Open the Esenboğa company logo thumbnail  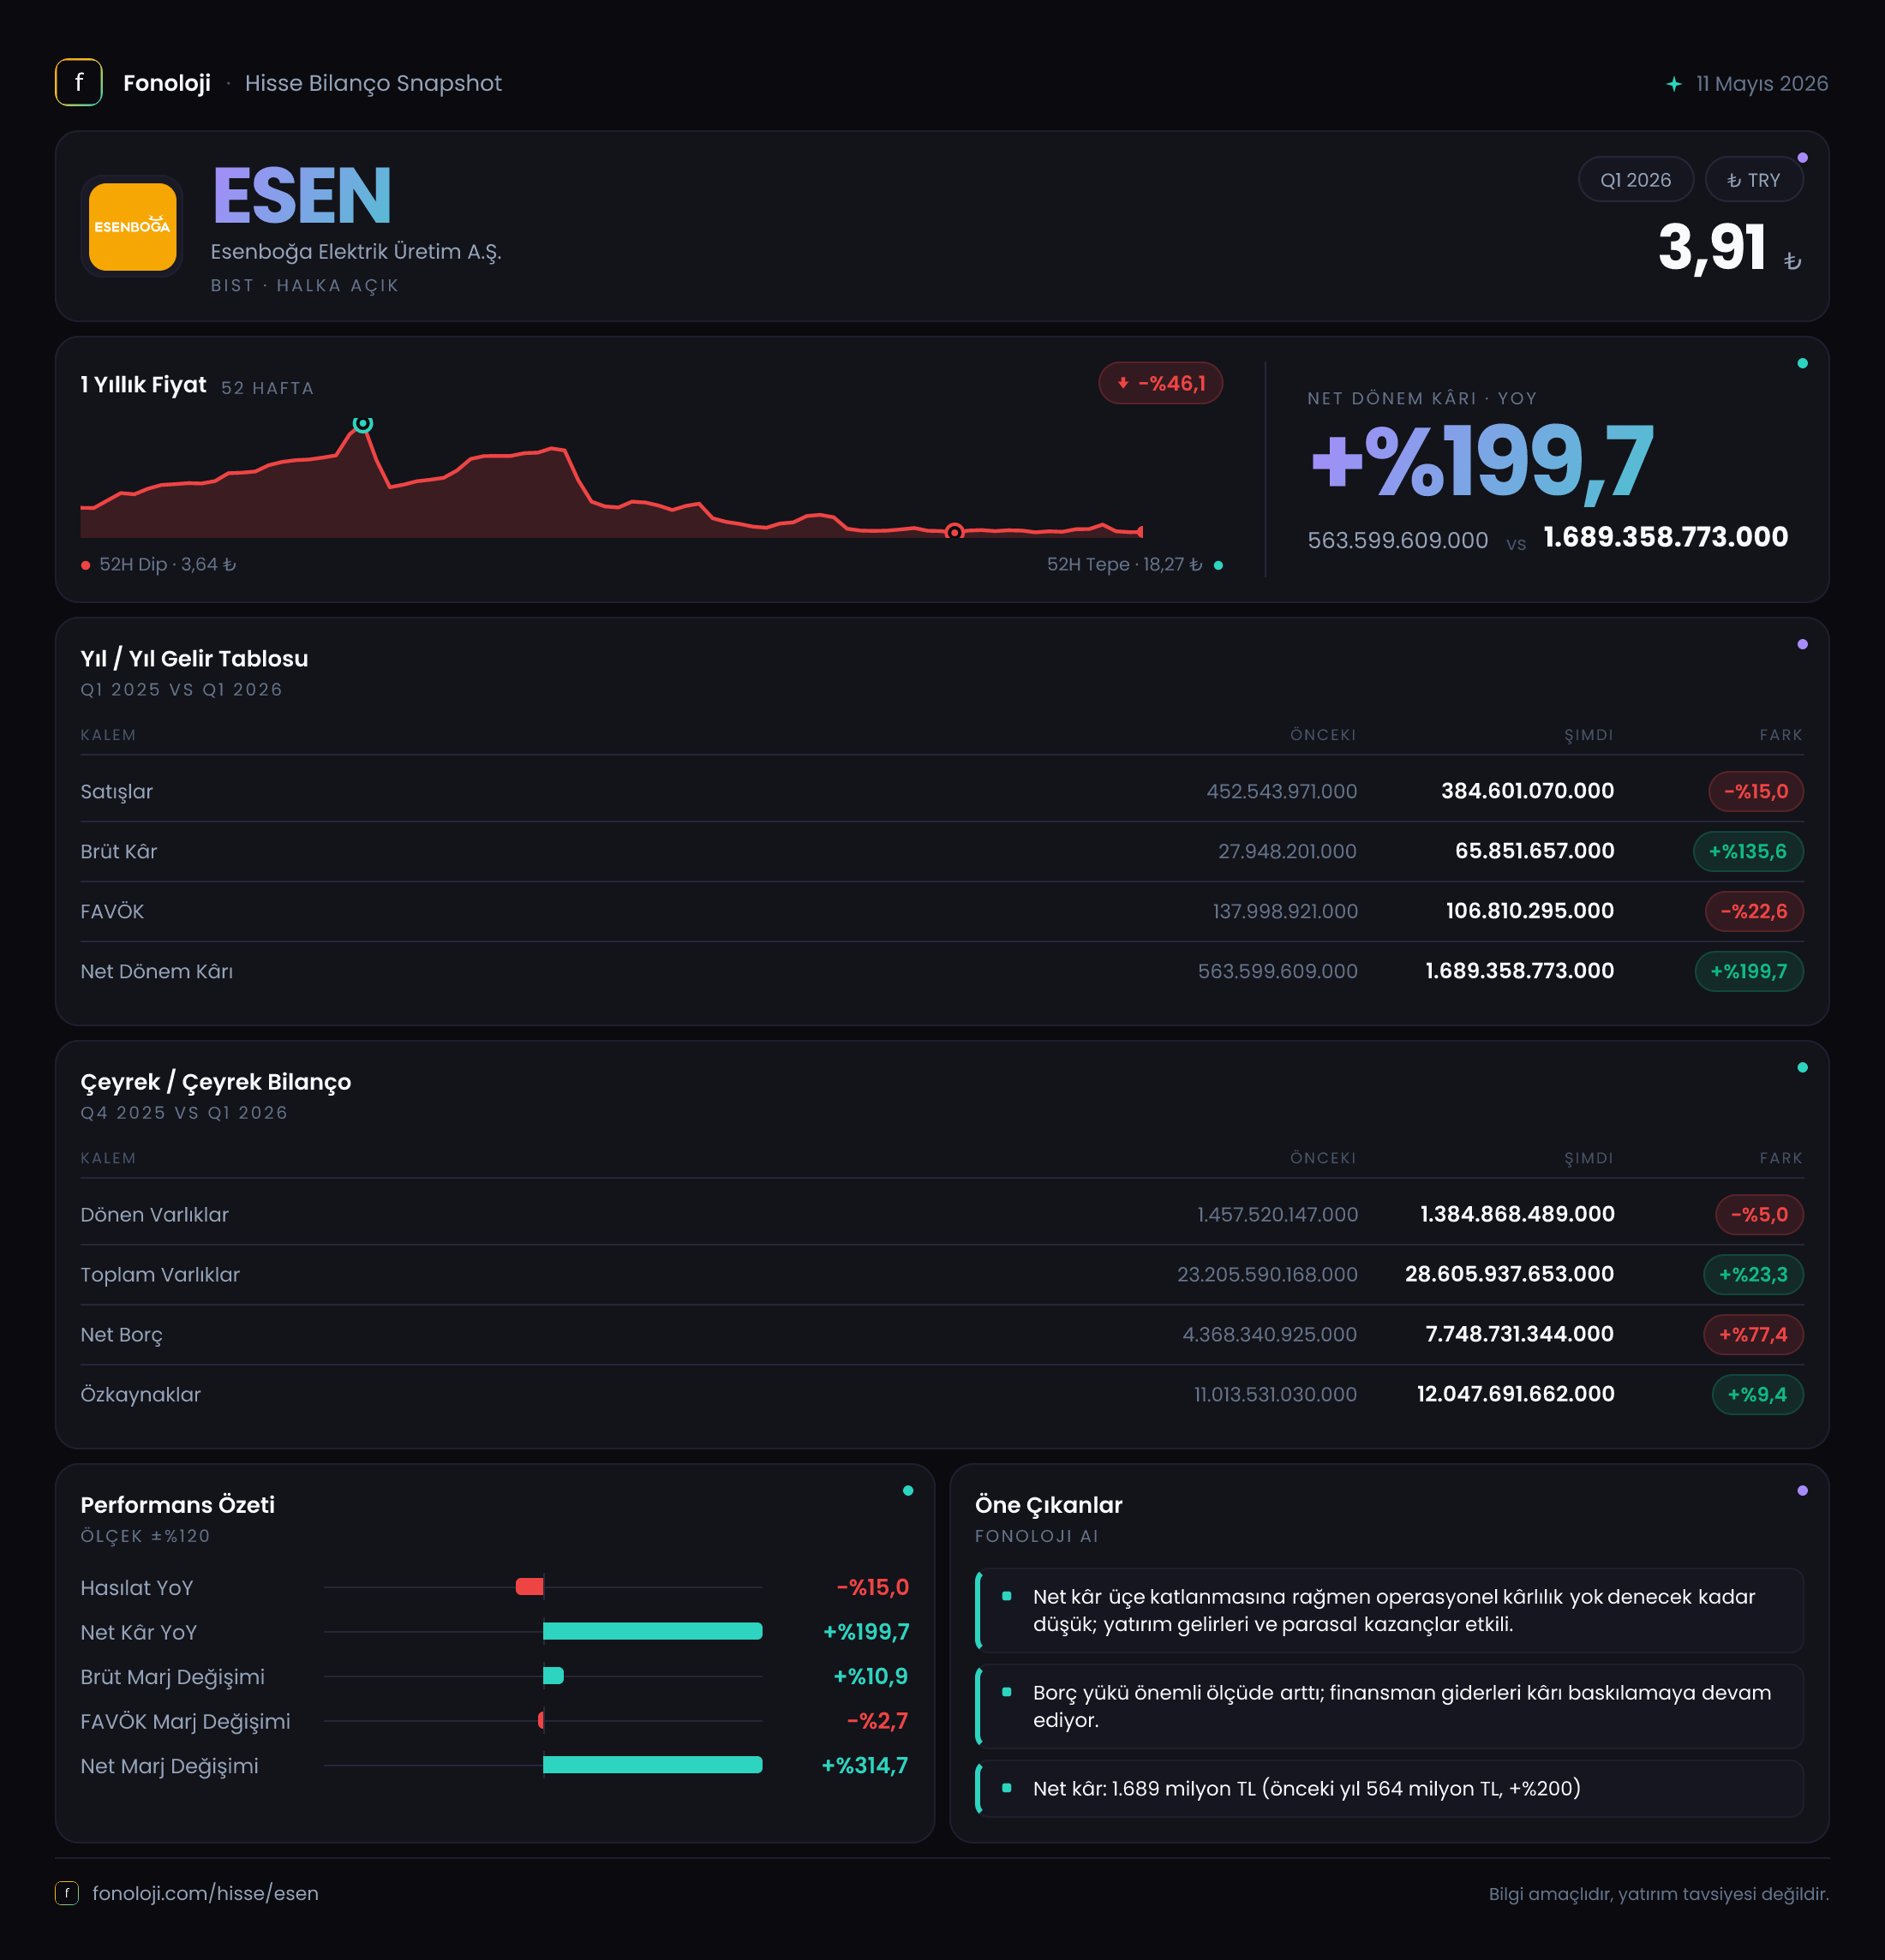click(132, 226)
